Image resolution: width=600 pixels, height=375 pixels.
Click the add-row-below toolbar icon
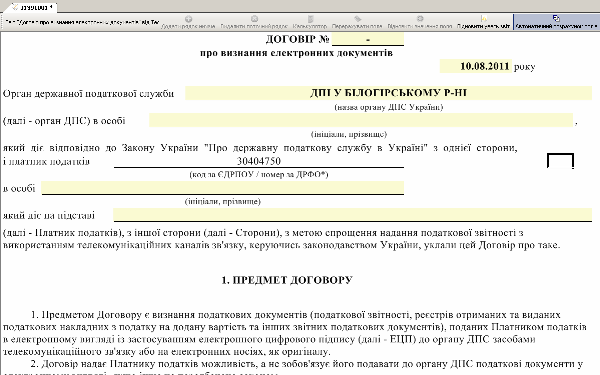(x=188, y=18)
